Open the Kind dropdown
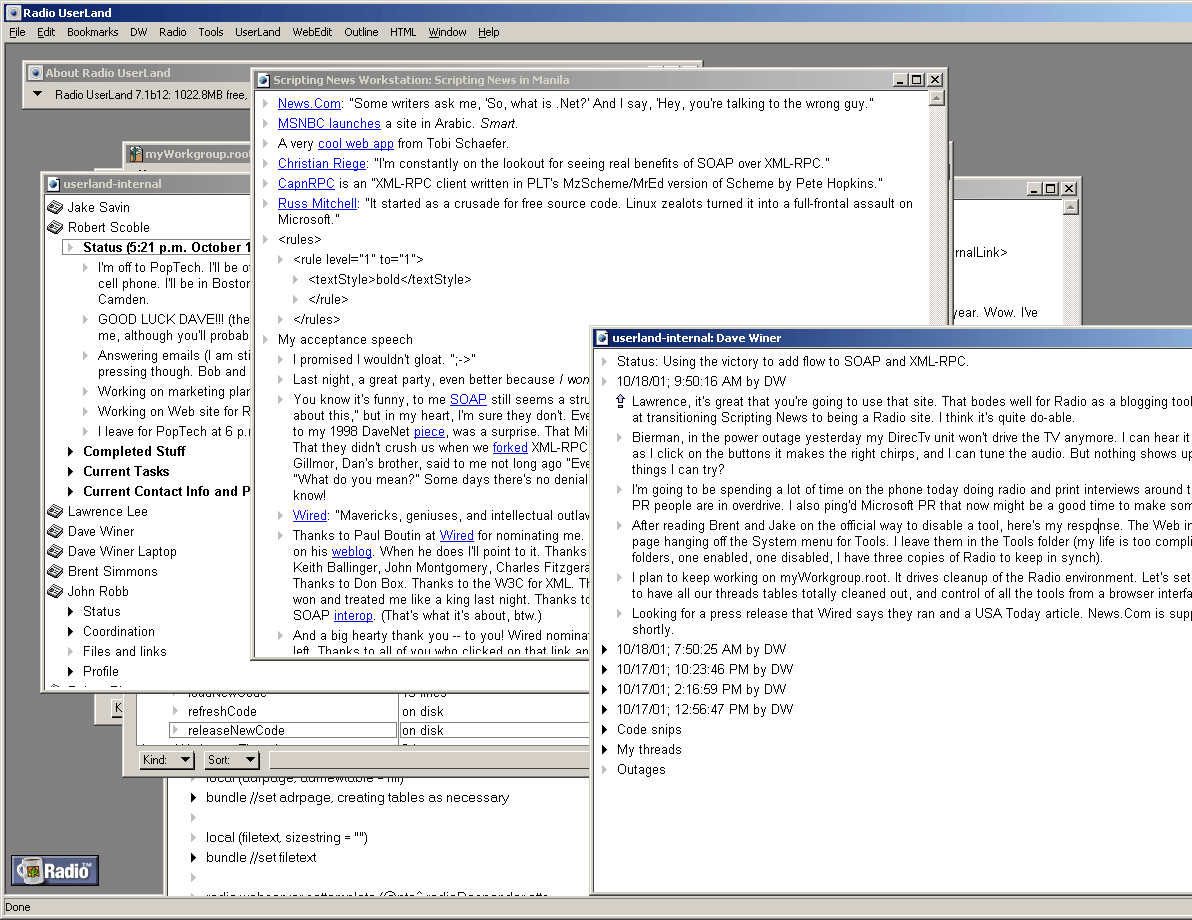The image size is (1192, 920). (167, 760)
